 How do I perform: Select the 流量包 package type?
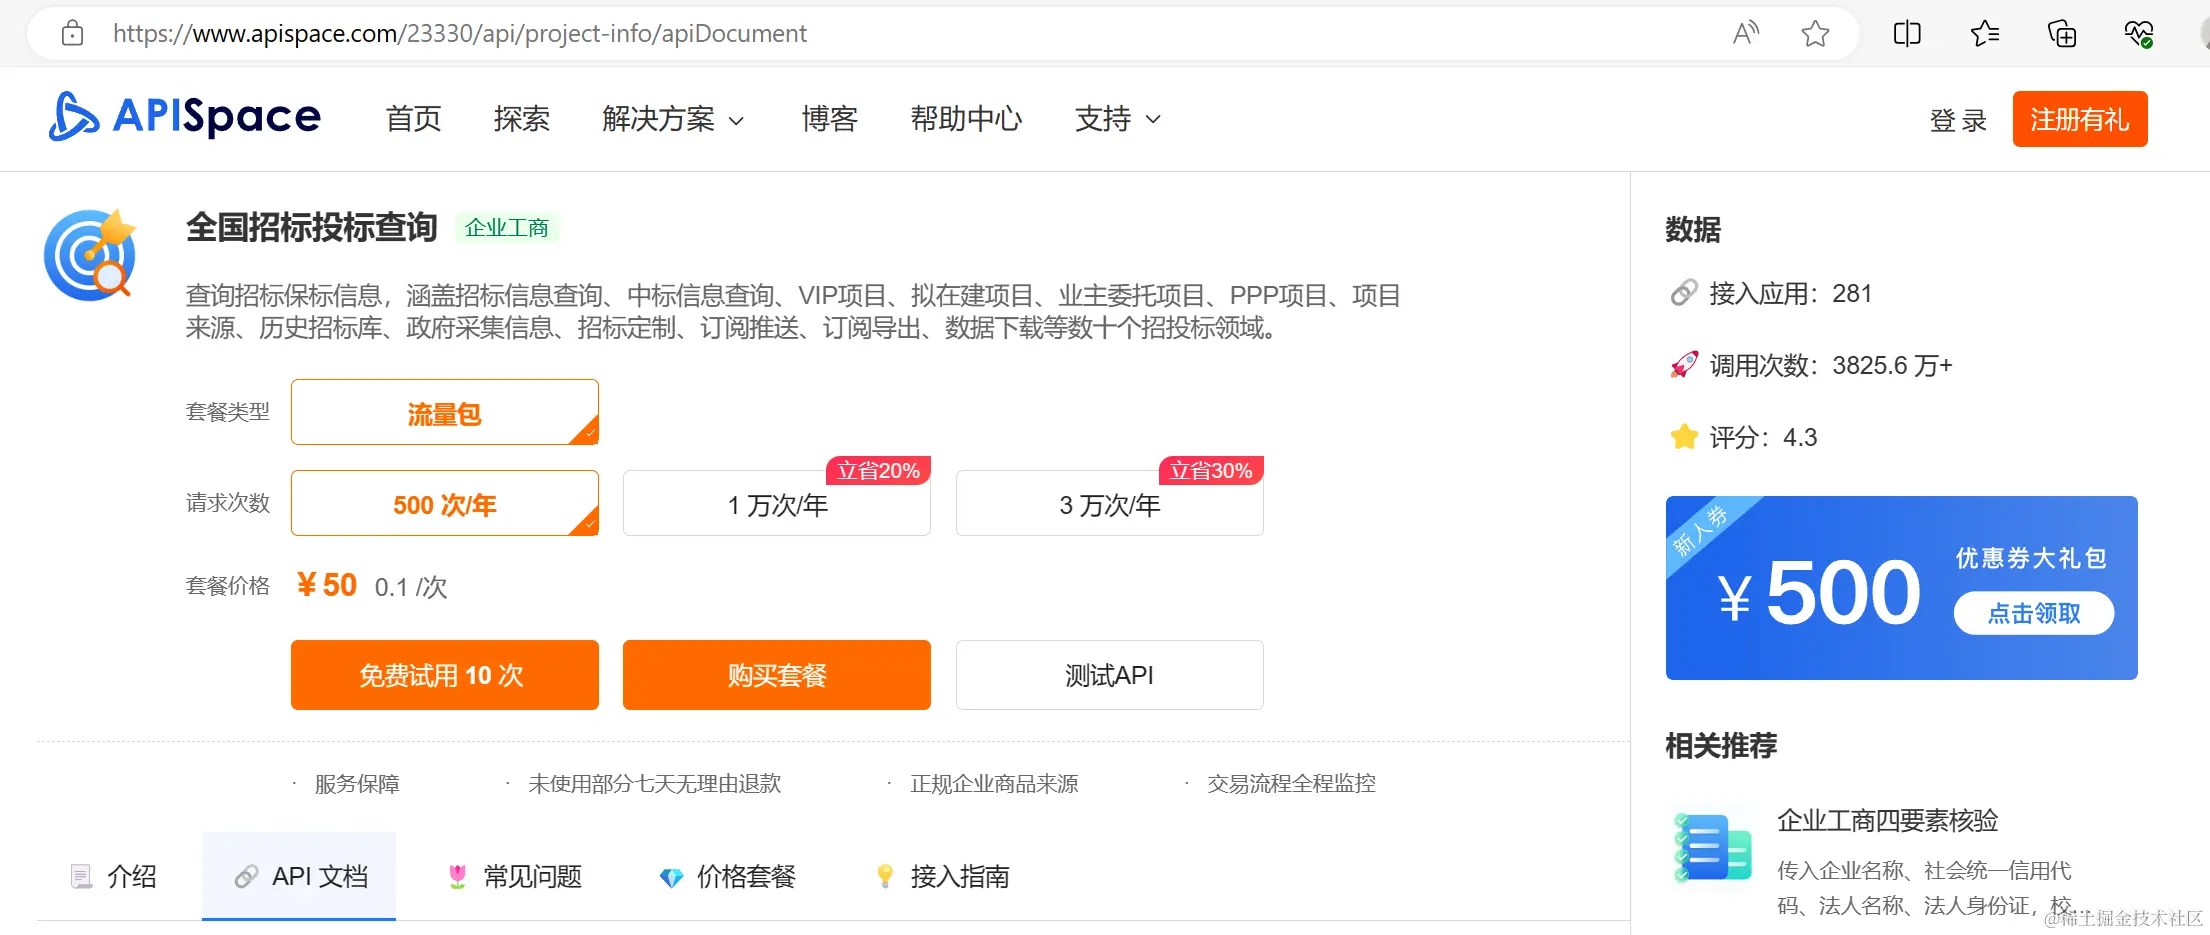point(445,412)
